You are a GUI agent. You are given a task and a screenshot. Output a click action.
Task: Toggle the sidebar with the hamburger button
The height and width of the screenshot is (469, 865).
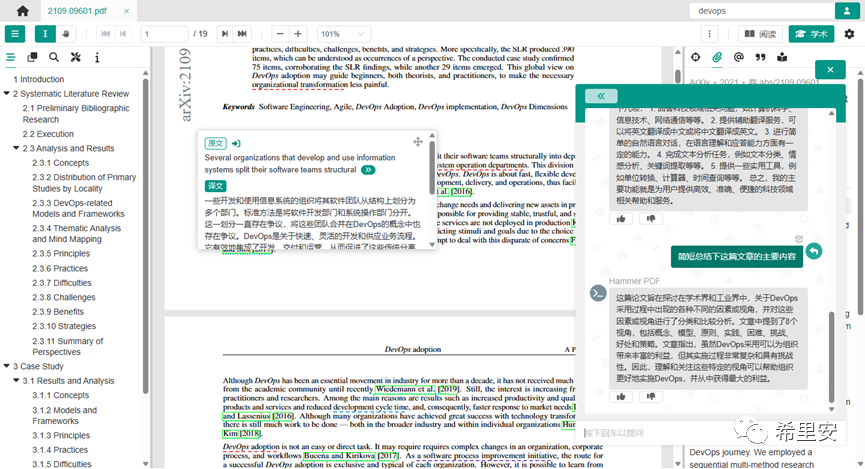click(x=15, y=34)
